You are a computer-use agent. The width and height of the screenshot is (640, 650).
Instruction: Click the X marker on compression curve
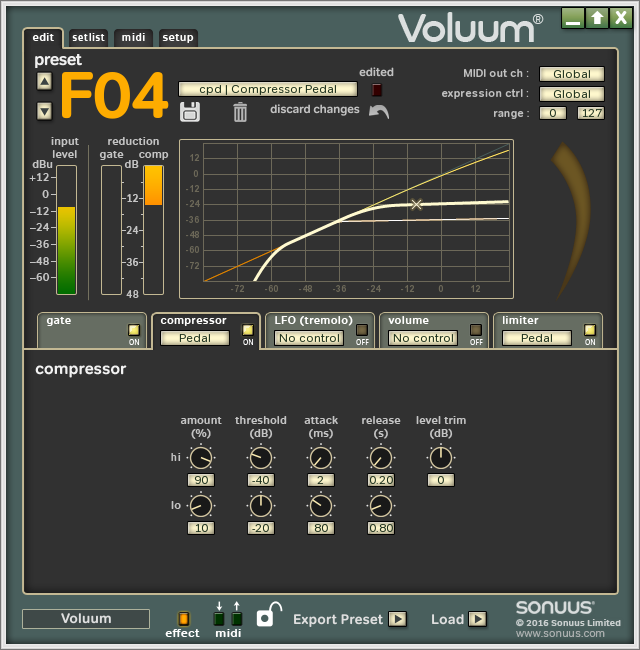coord(416,204)
